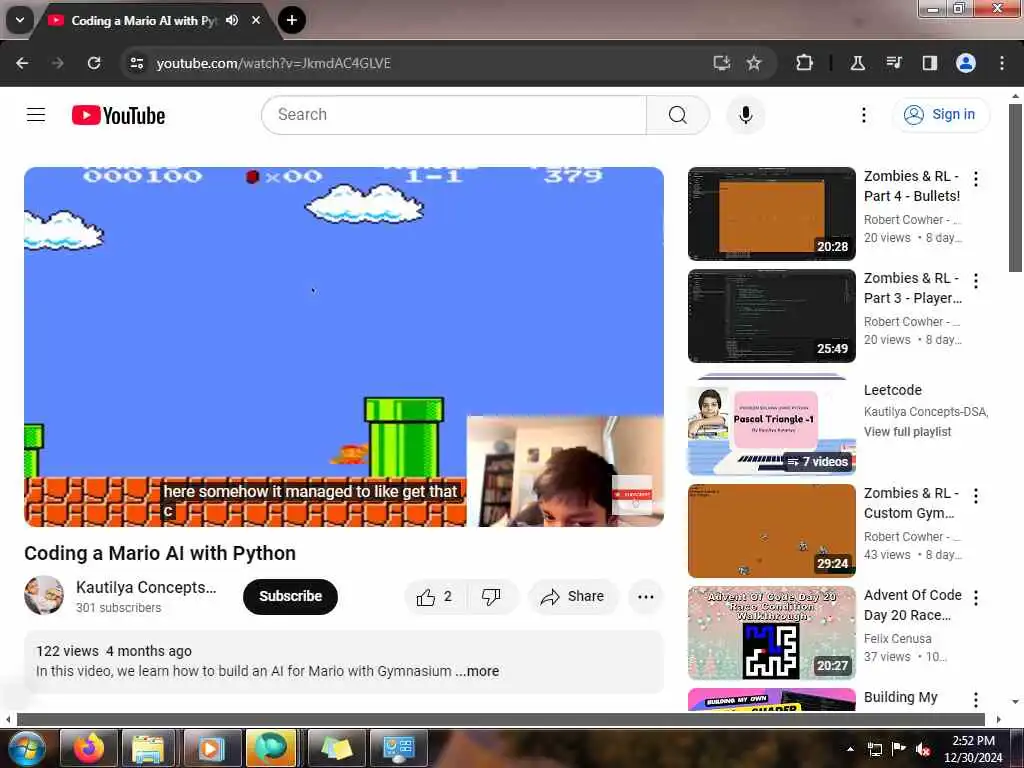Click the address bar URL
The width and height of the screenshot is (1024, 768).
click(273, 63)
